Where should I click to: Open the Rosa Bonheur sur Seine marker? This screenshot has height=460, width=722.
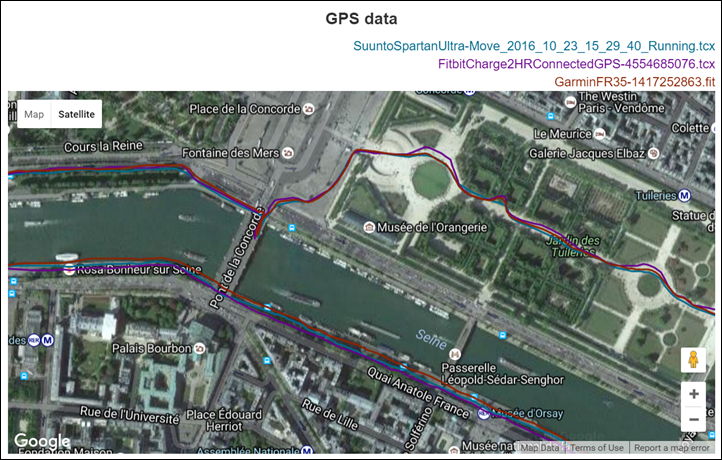(x=68, y=269)
